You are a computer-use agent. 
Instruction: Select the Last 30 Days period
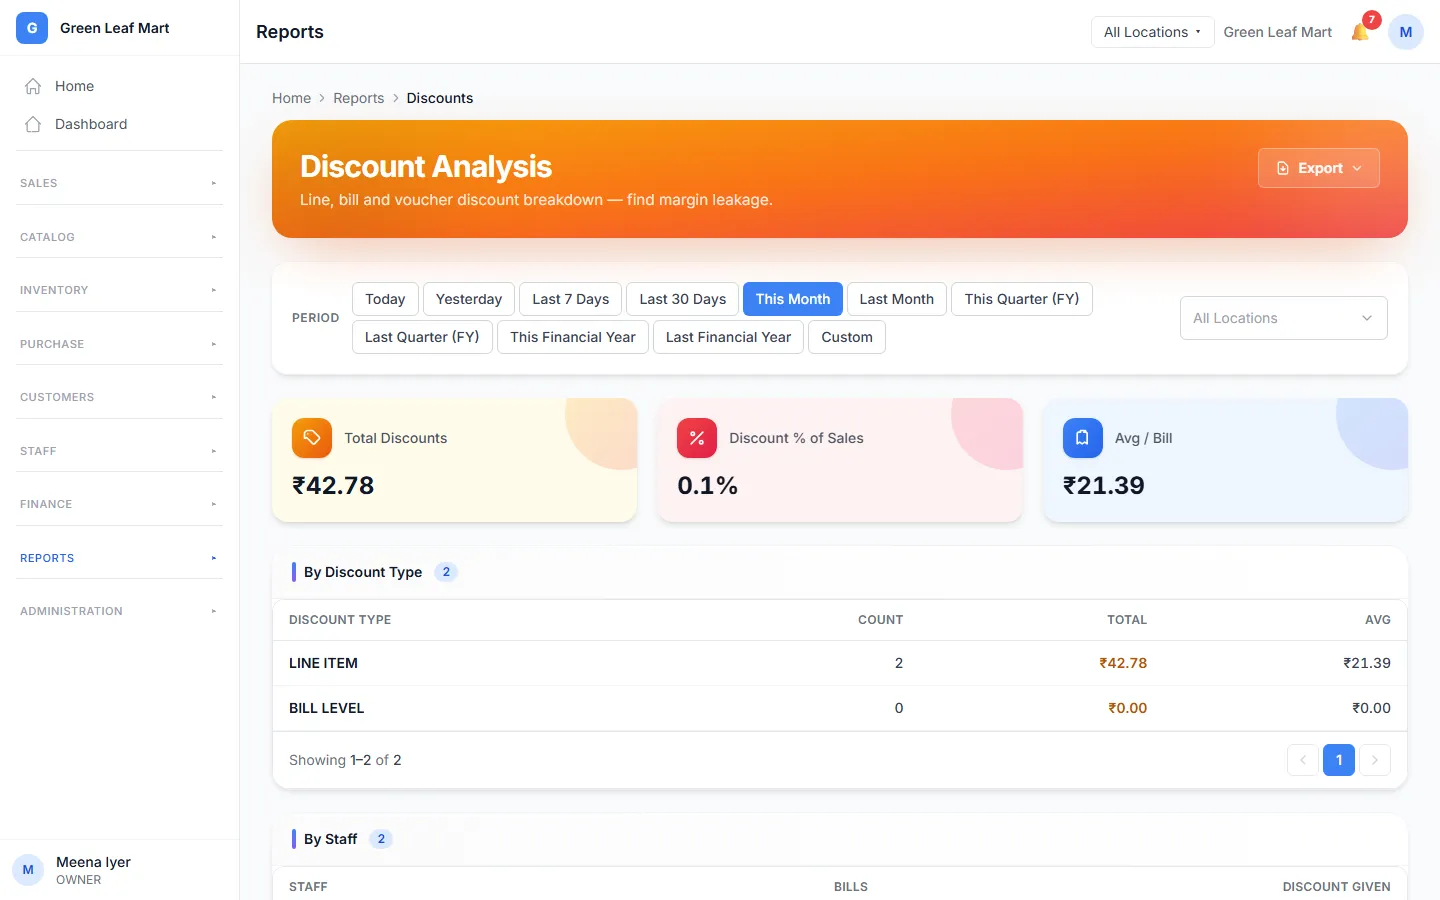(x=683, y=299)
